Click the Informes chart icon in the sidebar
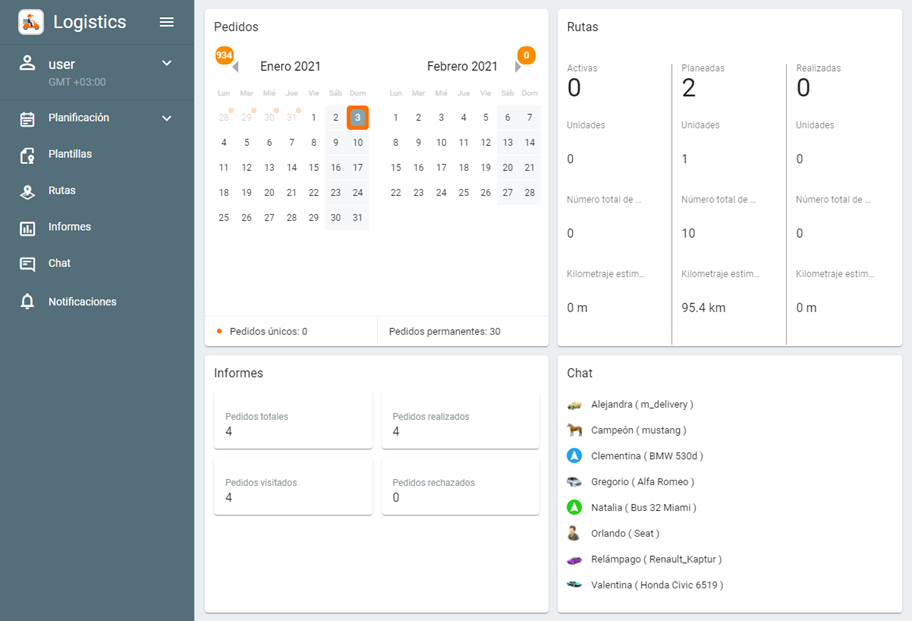The width and height of the screenshot is (912, 621). [28, 228]
